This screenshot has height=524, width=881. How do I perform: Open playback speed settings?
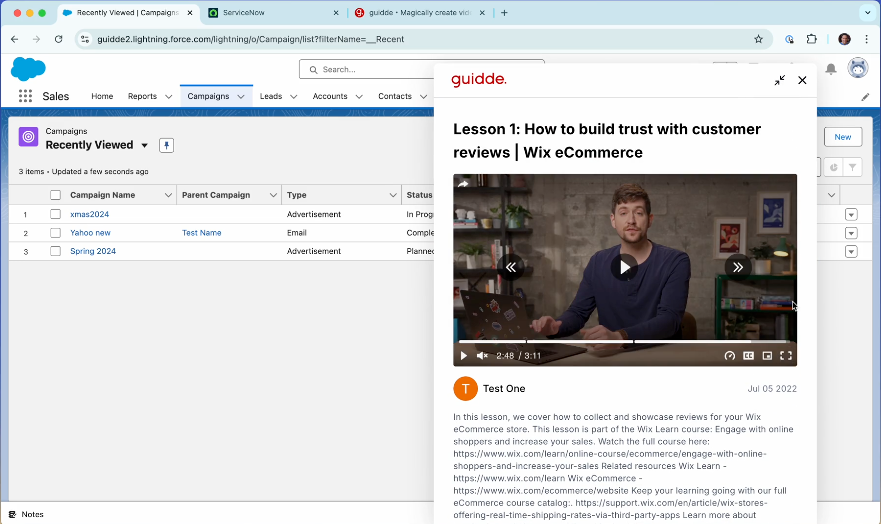(x=729, y=356)
